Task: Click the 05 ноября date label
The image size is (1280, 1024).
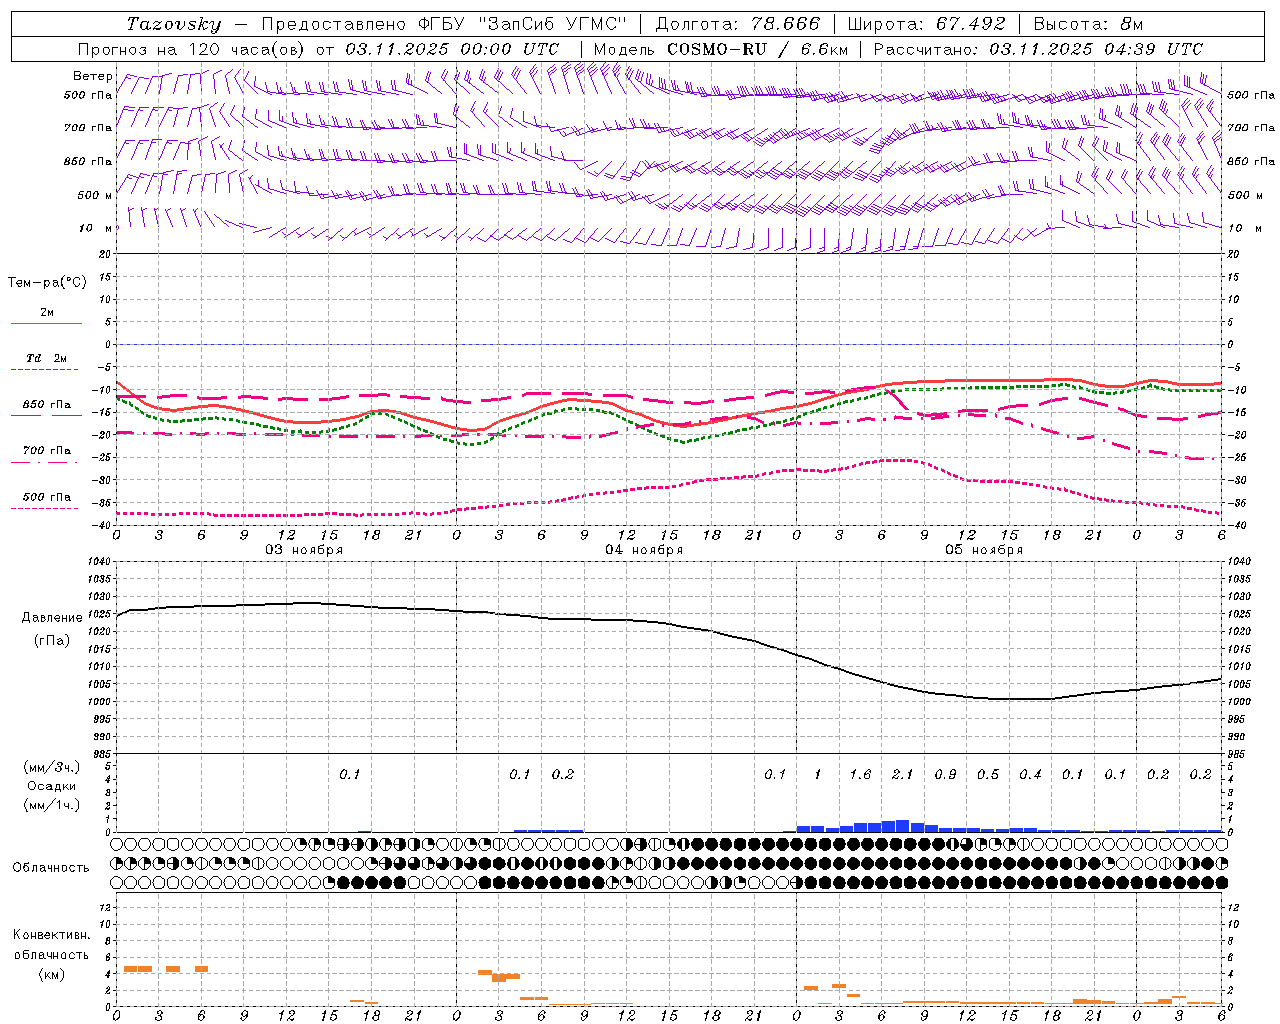Action: pos(984,550)
